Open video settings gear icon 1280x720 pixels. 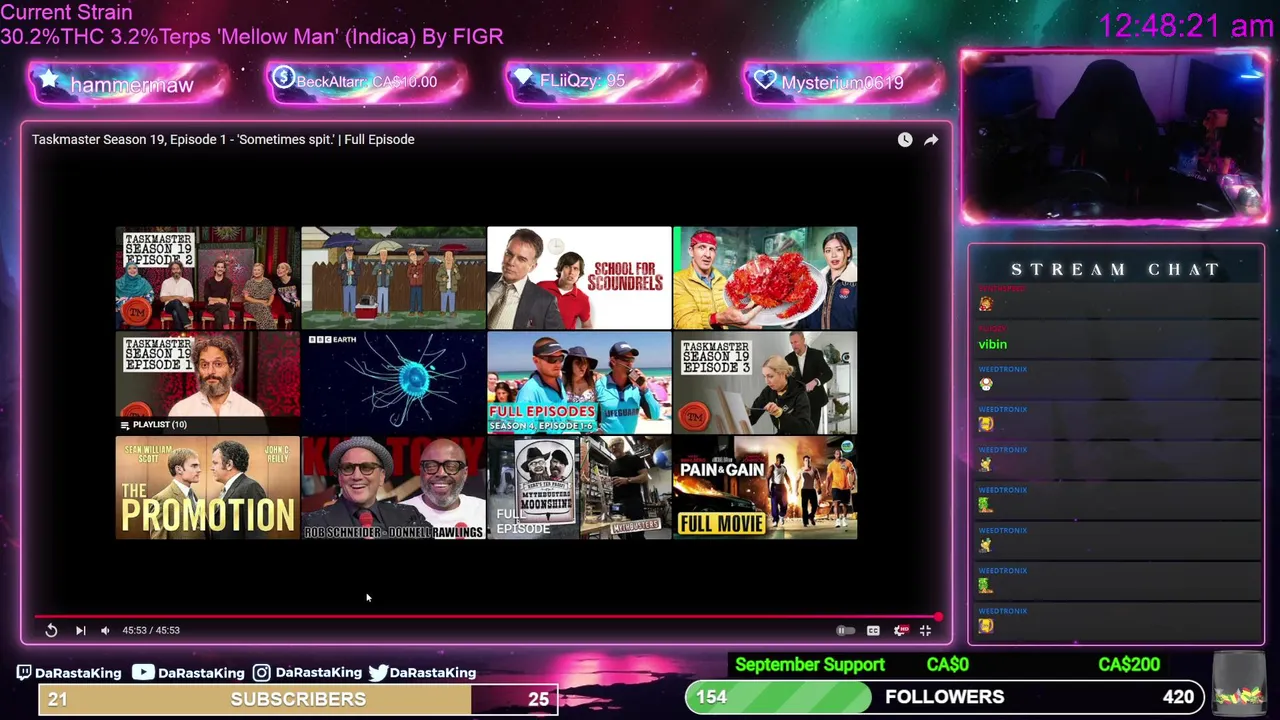coord(900,630)
